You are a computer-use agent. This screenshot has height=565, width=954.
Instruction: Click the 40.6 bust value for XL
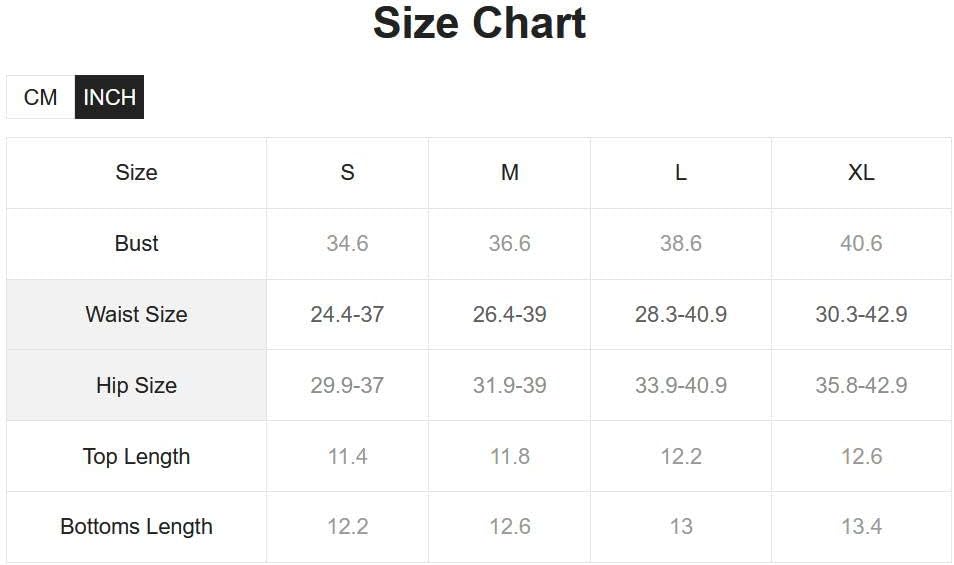[861, 244]
